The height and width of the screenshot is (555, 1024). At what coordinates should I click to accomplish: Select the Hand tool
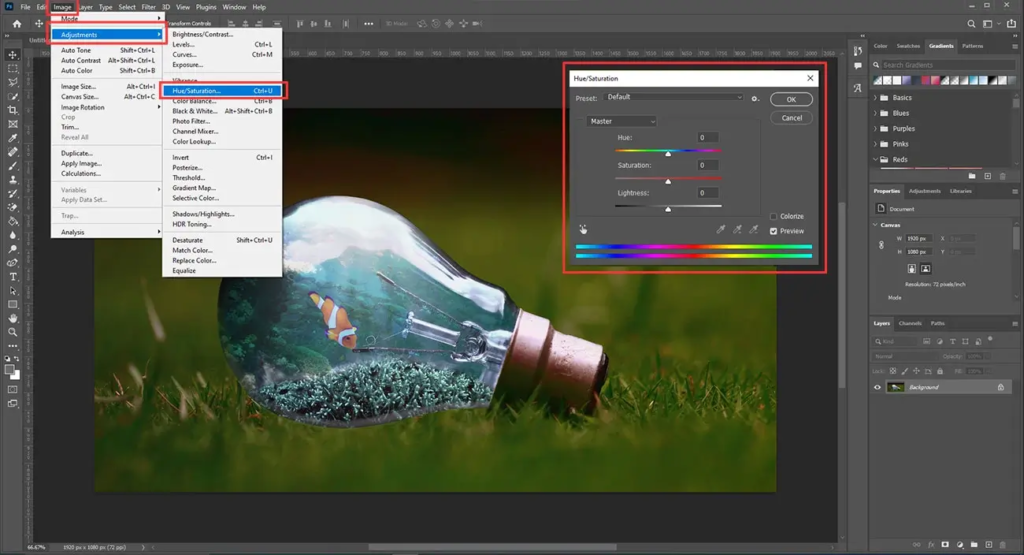tap(12, 318)
